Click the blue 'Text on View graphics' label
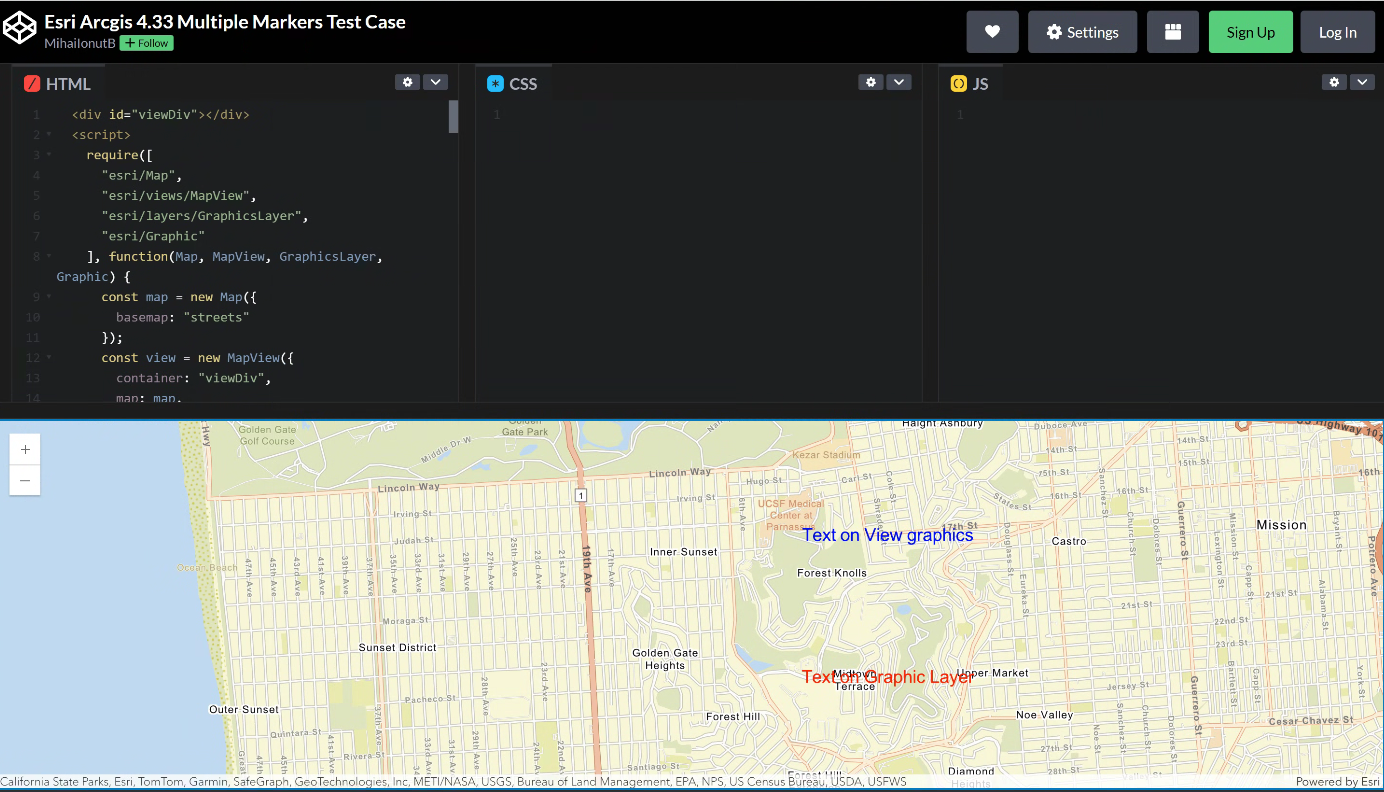This screenshot has width=1384, height=792. [887, 535]
